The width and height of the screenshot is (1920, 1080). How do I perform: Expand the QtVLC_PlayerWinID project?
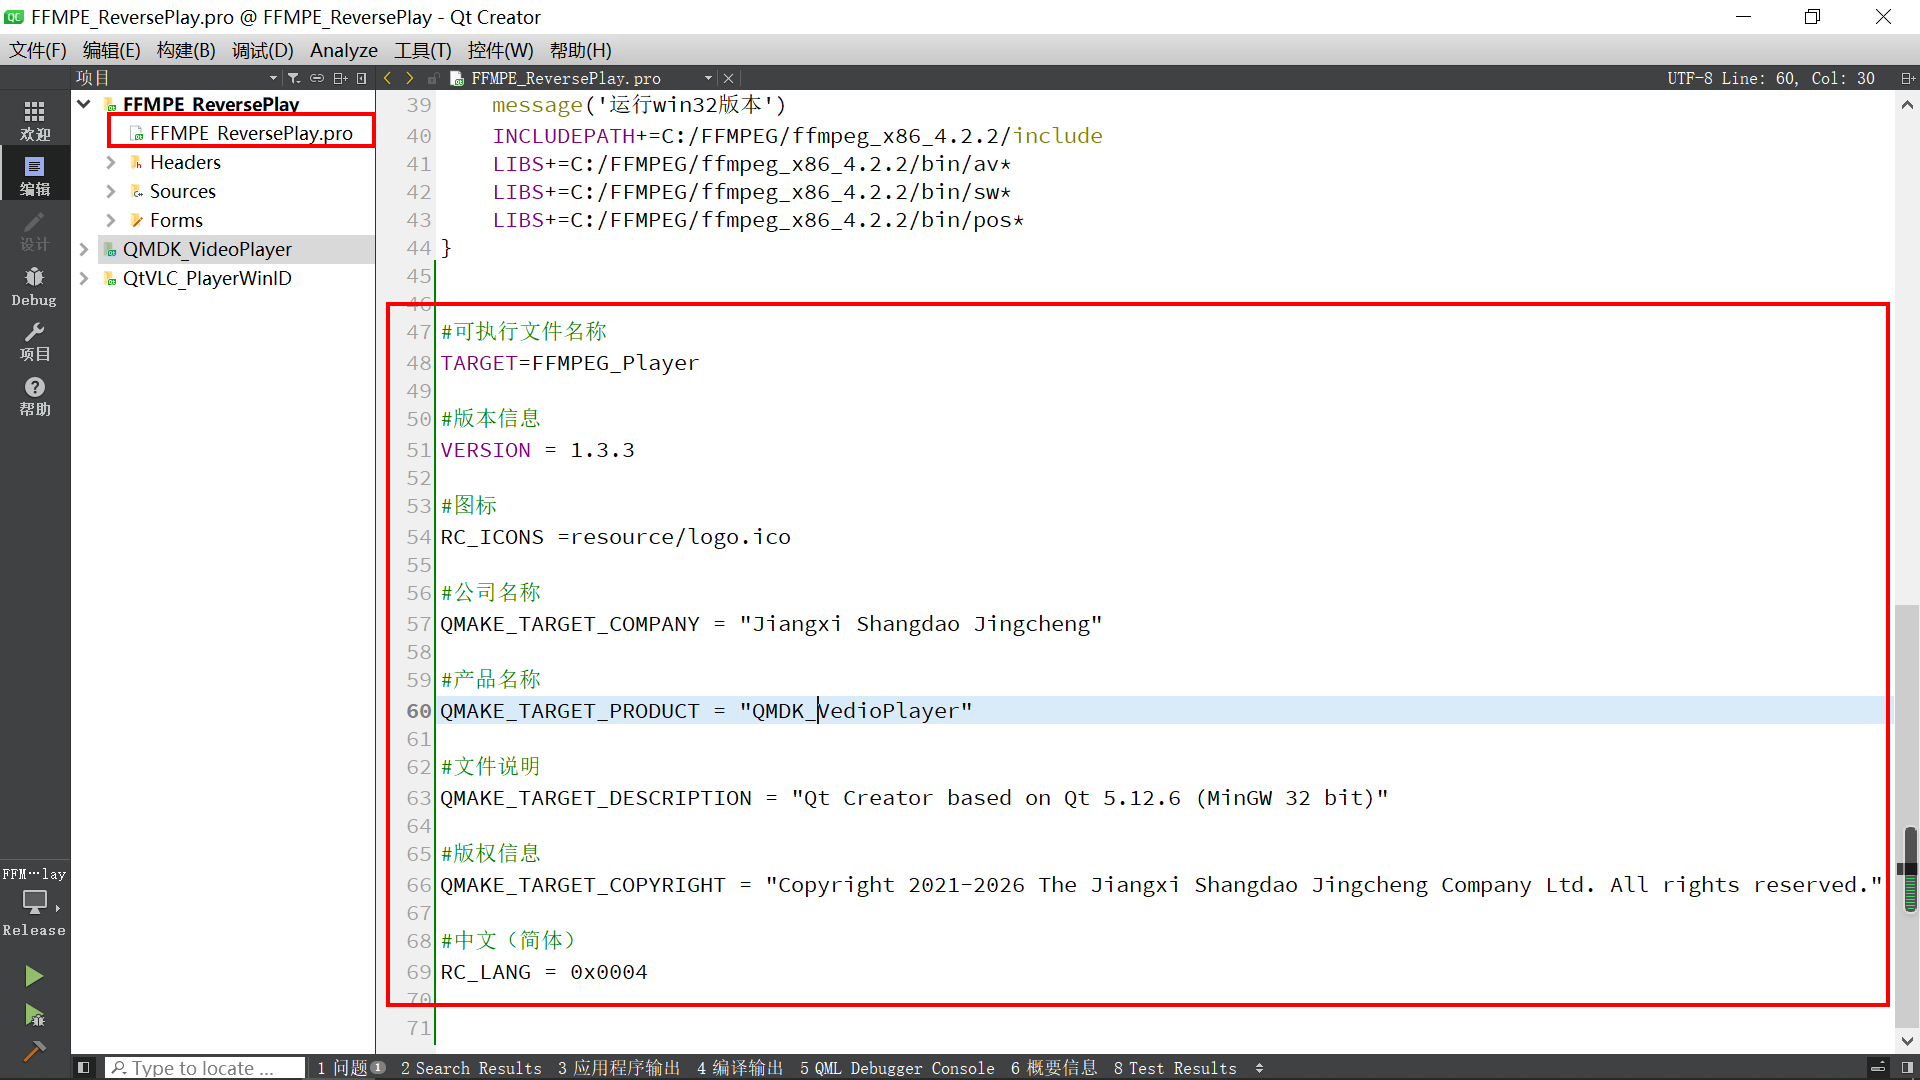point(84,278)
